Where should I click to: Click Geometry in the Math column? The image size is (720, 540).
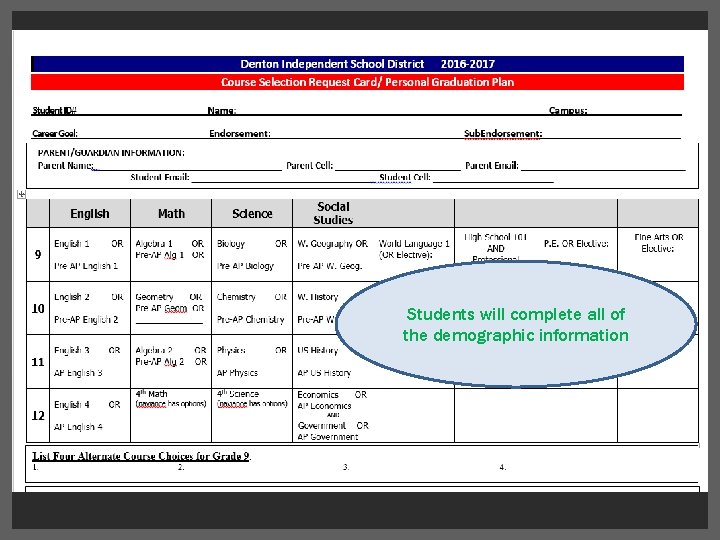pos(154,297)
